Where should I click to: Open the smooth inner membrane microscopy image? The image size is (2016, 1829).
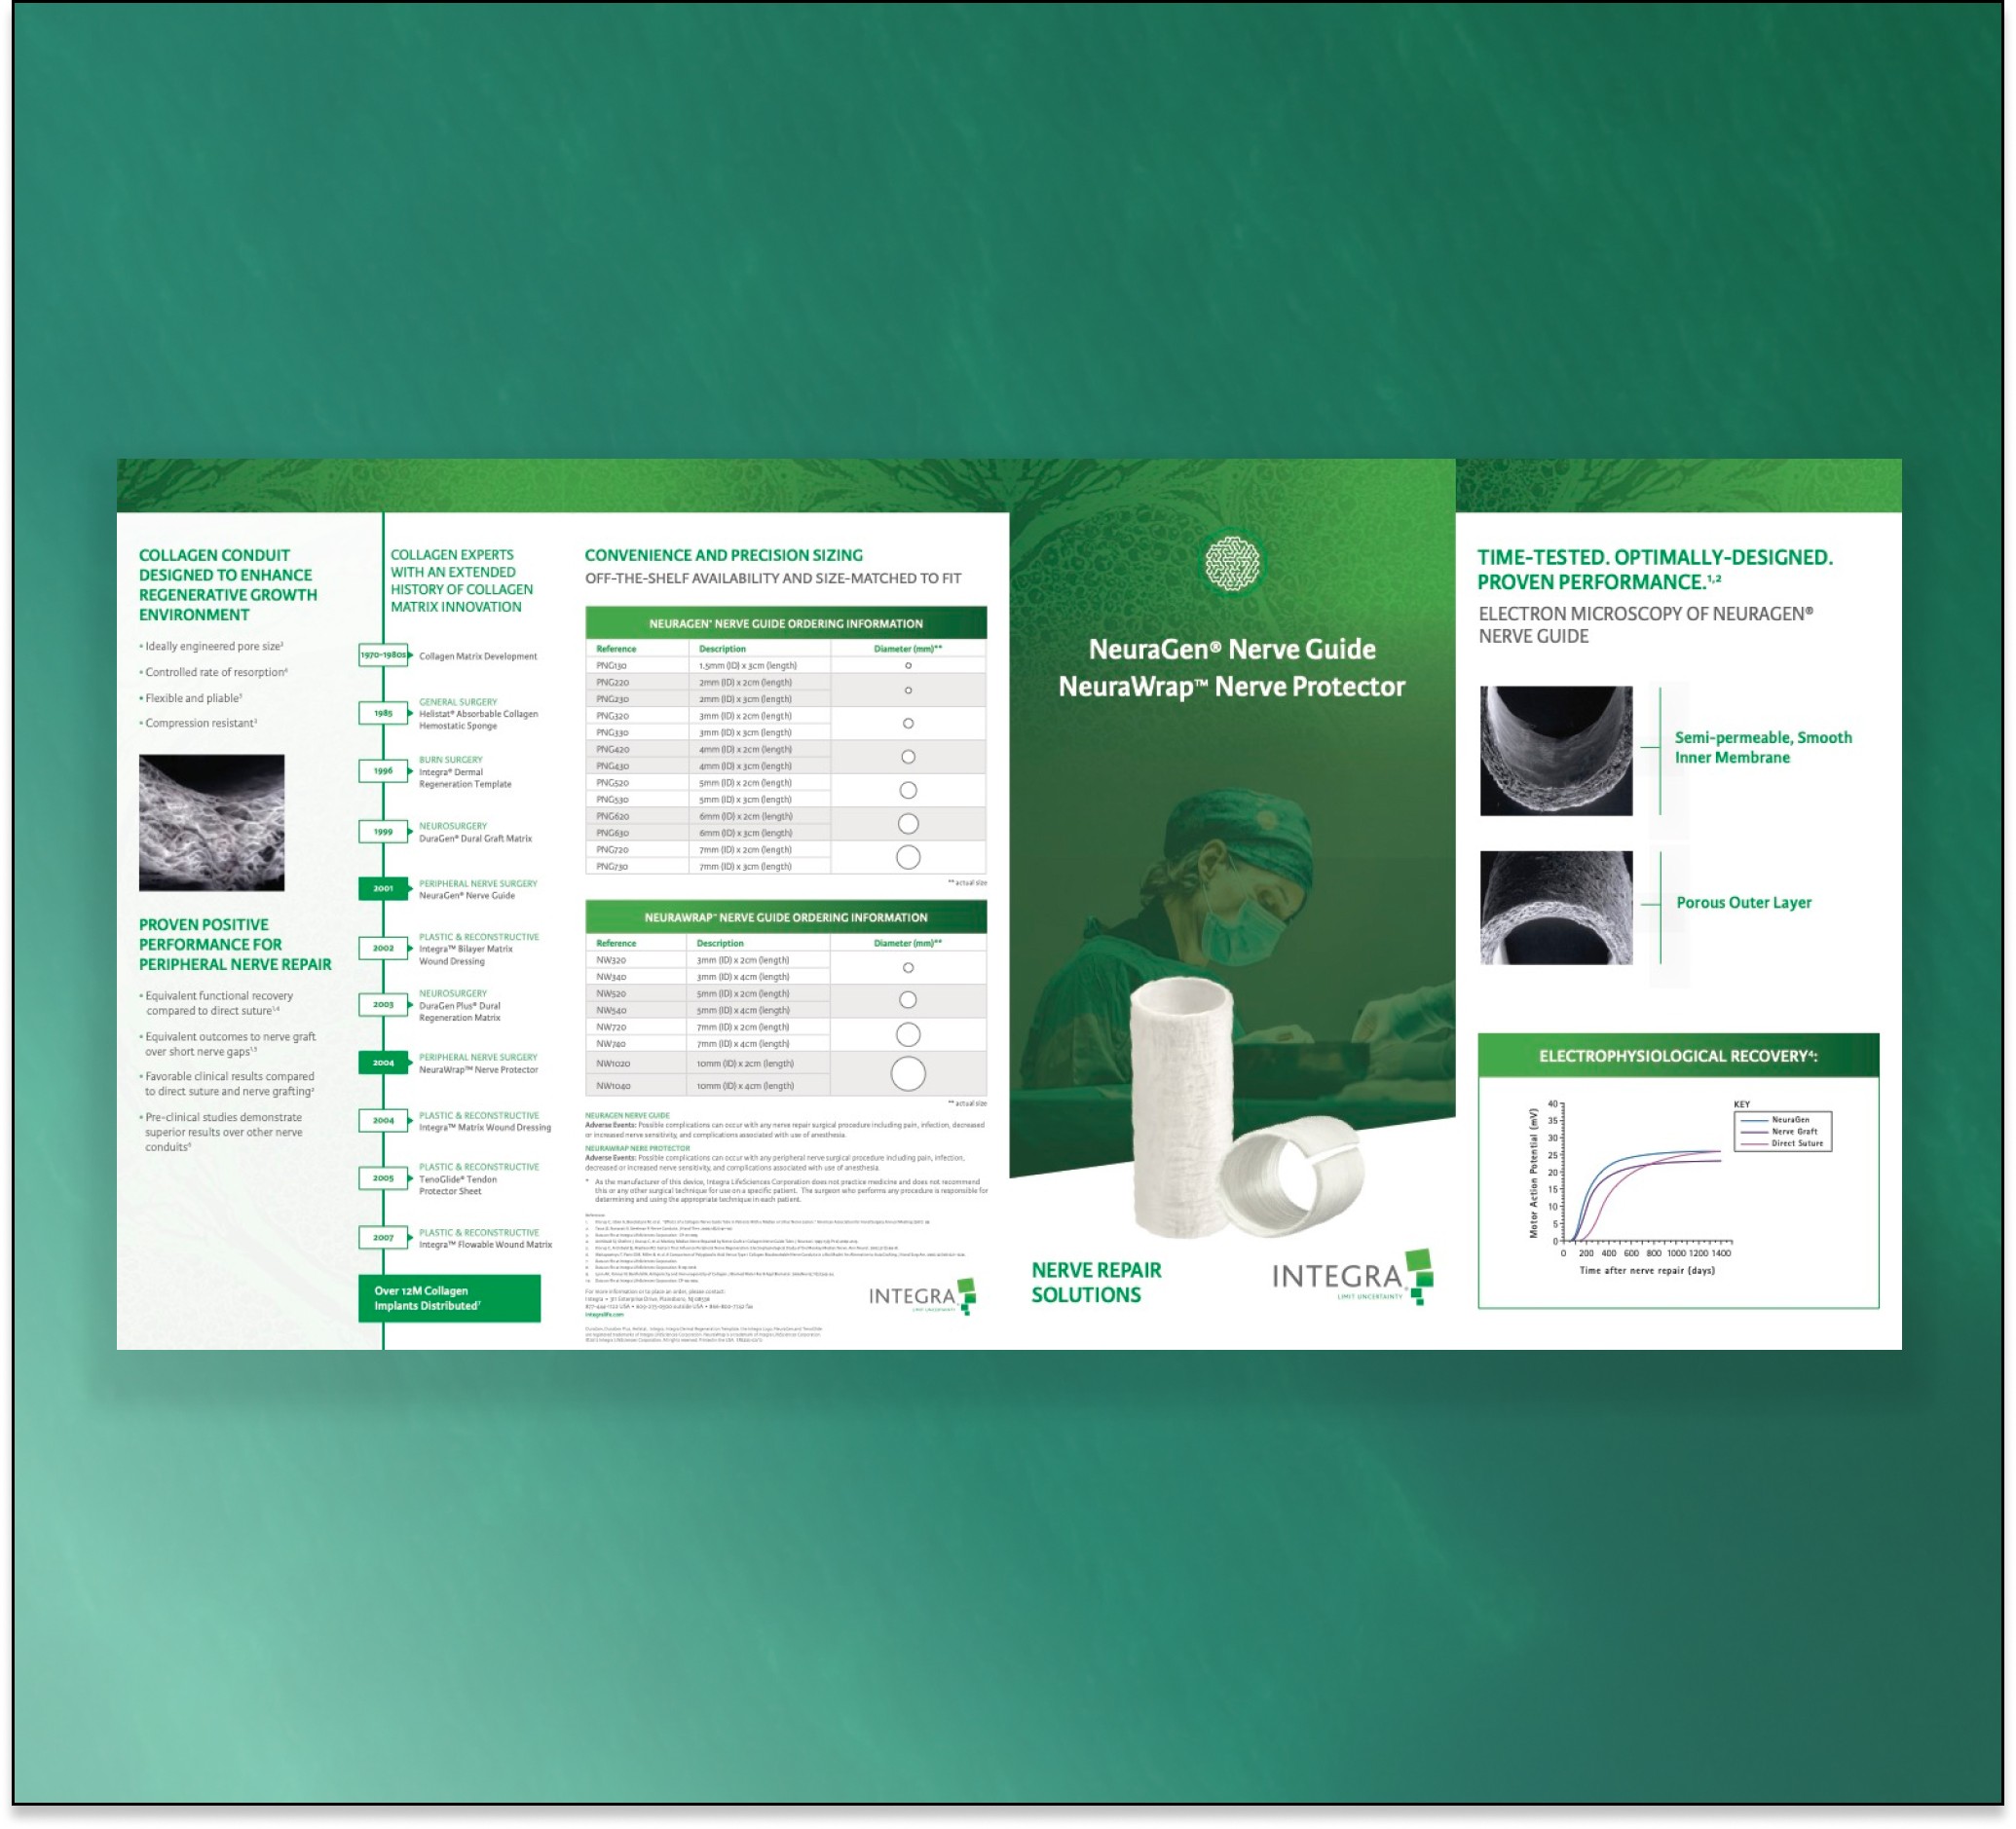tap(1556, 751)
